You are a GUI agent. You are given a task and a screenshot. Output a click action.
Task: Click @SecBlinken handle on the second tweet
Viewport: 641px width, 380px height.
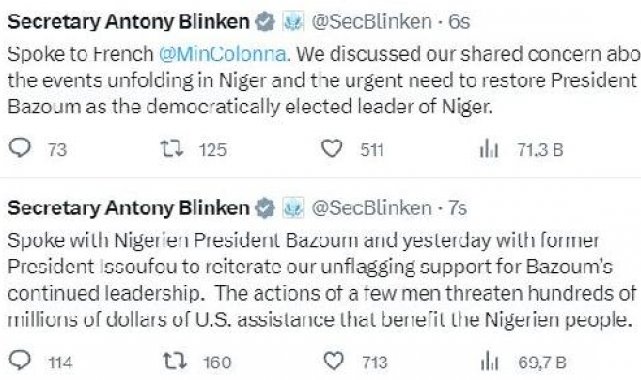click(371, 208)
